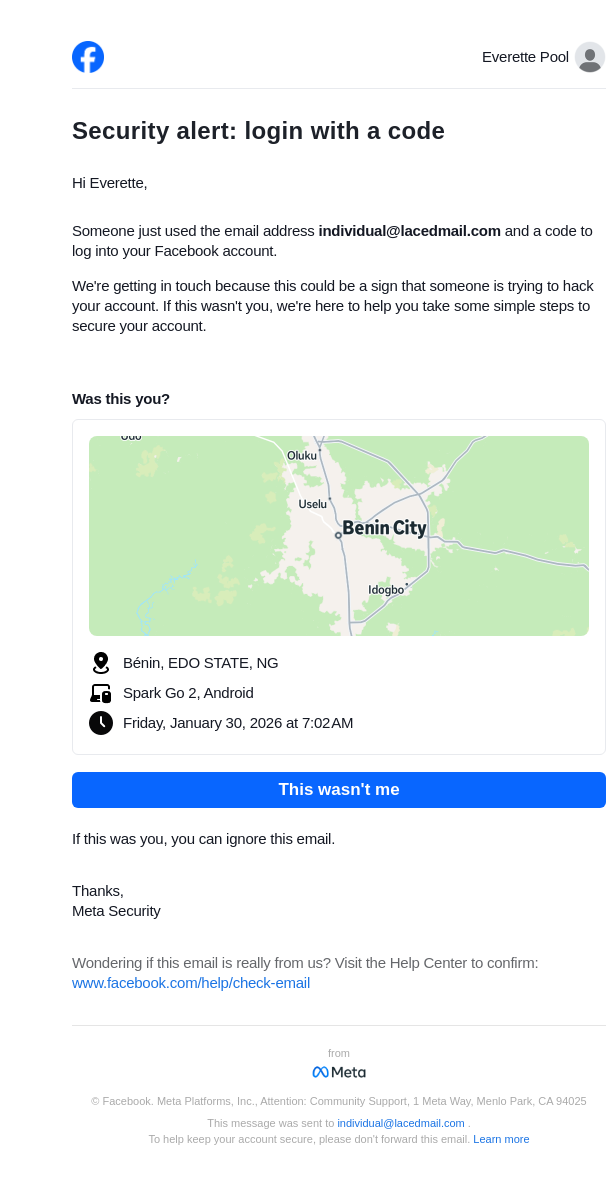Image resolution: width=614 pixels, height=1195 pixels.
Task: Click the location pin icon
Action: [x=100, y=663]
